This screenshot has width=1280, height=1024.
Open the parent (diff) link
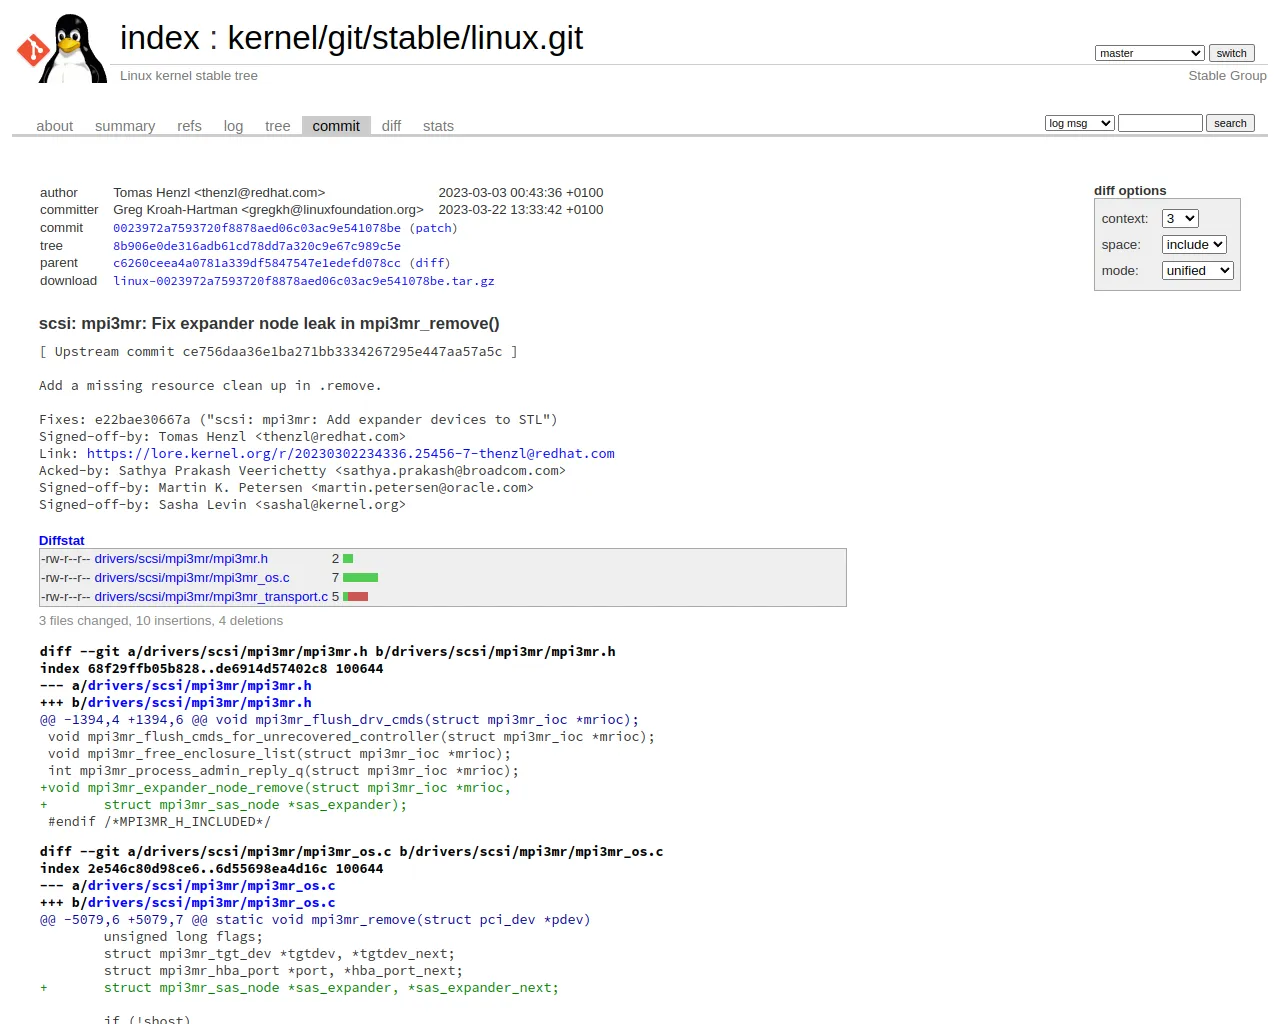[x=430, y=263]
